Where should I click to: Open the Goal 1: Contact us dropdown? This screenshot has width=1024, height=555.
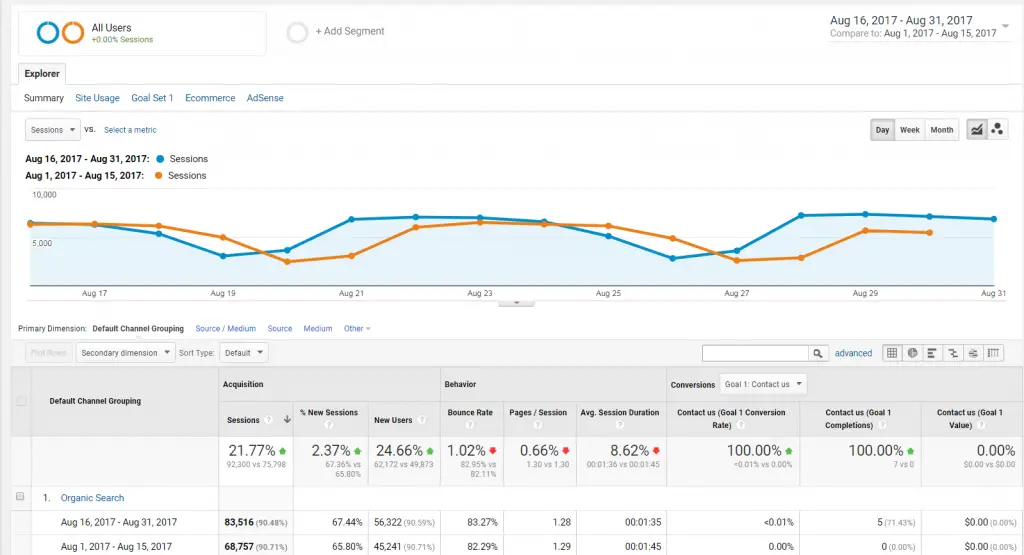point(763,384)
